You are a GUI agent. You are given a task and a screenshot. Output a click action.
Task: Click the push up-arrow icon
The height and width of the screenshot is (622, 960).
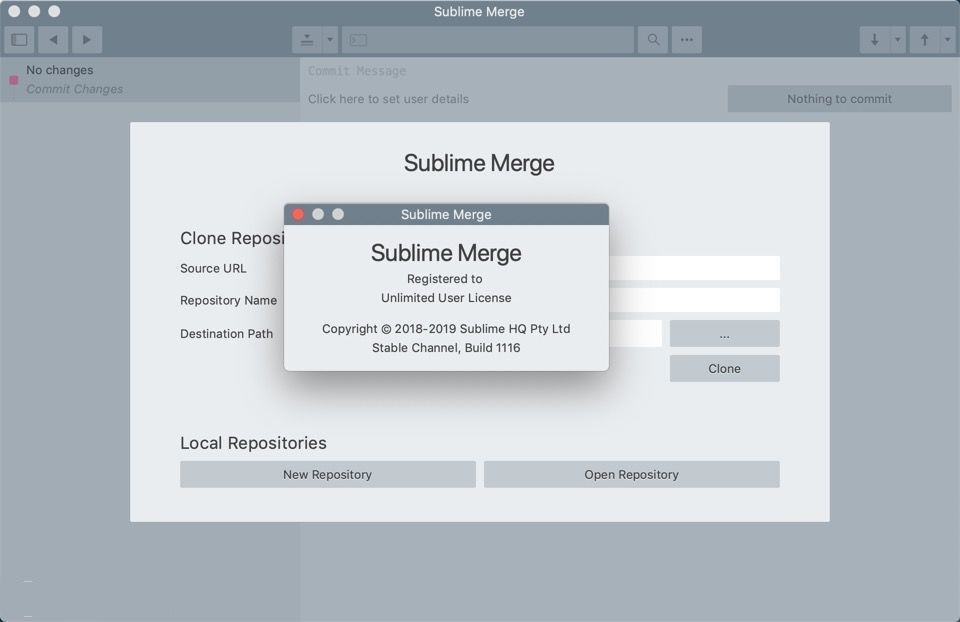(x=924, y=40)
